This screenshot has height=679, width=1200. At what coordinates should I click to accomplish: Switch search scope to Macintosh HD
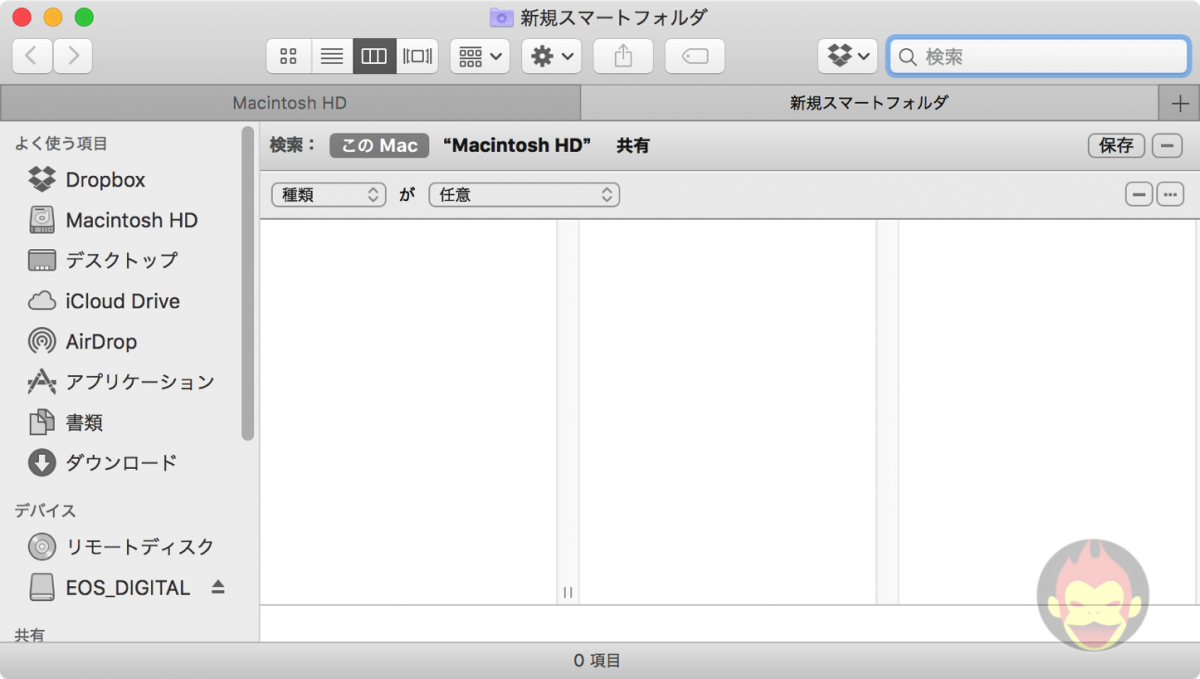(x=516, y=145)
